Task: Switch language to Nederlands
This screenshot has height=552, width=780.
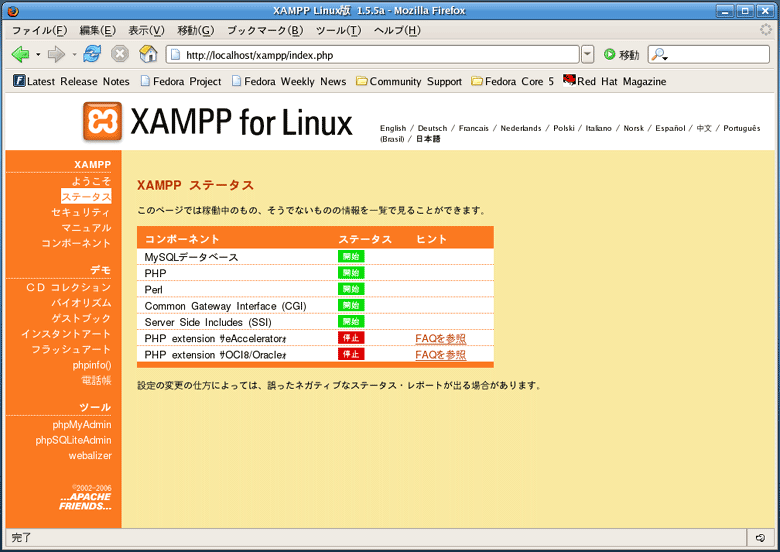Action: pos(521,128)
